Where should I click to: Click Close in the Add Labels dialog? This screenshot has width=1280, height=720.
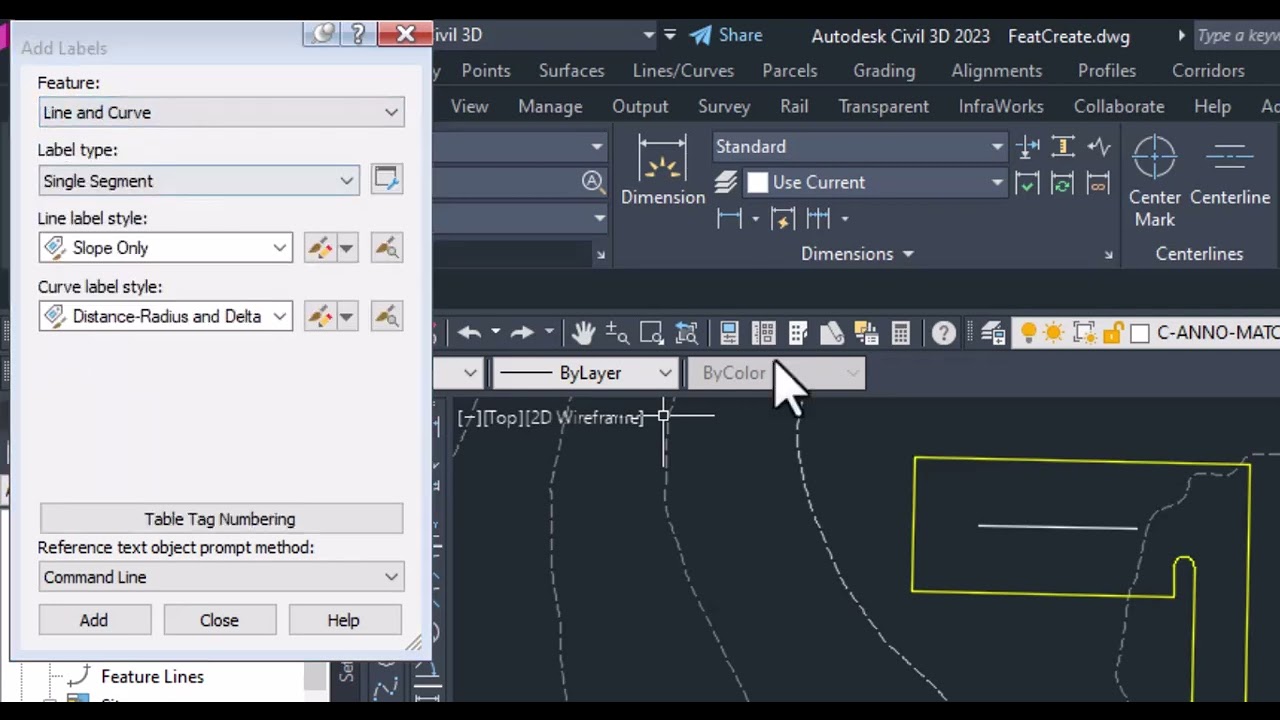pos(219,620)
